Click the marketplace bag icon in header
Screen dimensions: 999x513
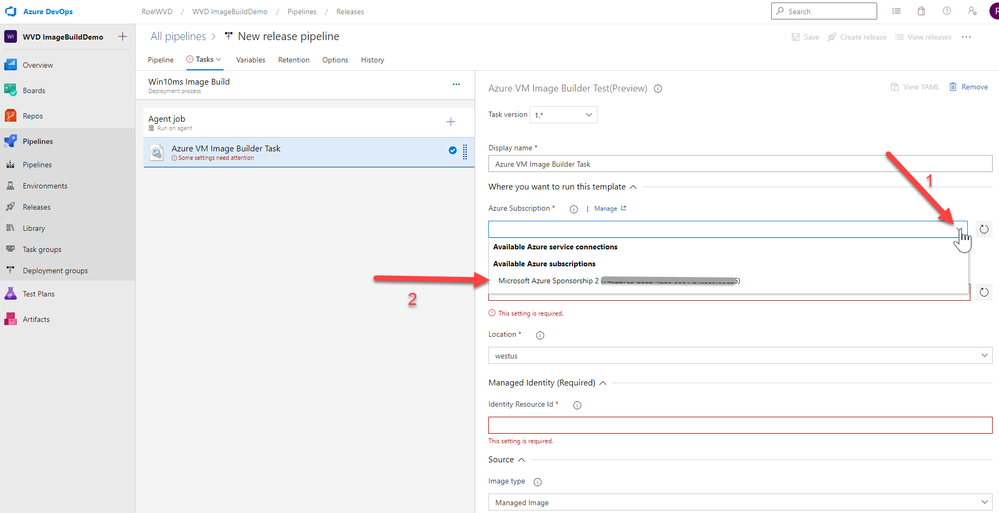click(x=921, y=11)
